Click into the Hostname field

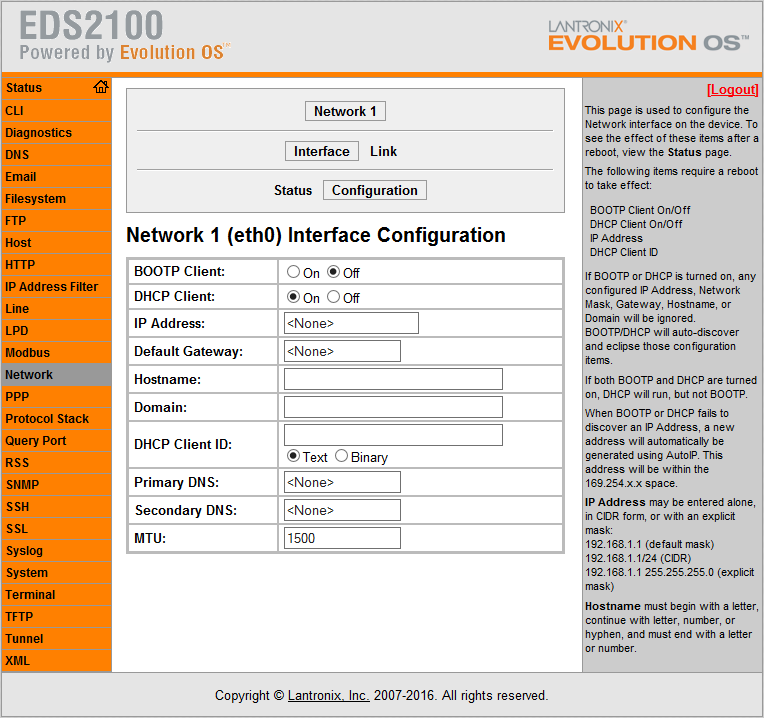click(x=393, y=379)
